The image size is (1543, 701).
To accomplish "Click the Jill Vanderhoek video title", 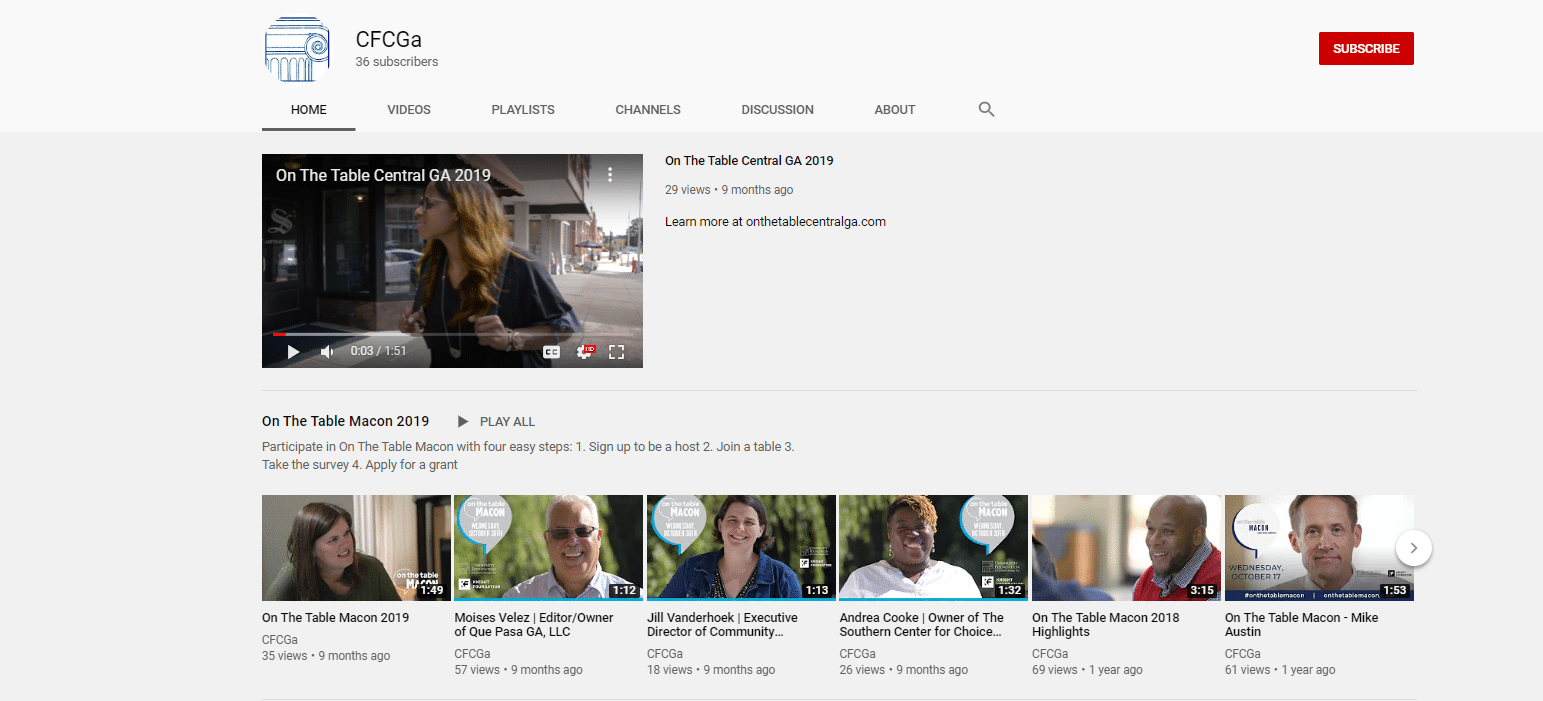I will [x=722, y=625].
